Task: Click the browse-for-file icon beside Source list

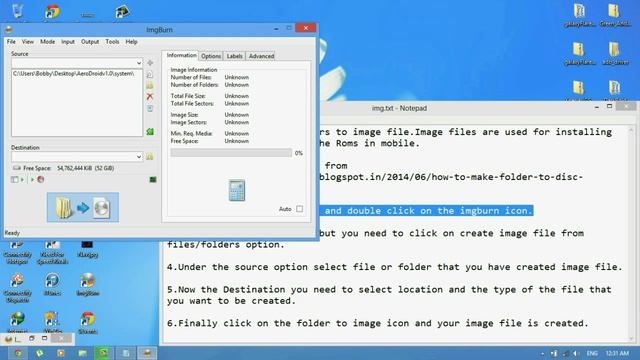Action: click(x=150, y=74)
